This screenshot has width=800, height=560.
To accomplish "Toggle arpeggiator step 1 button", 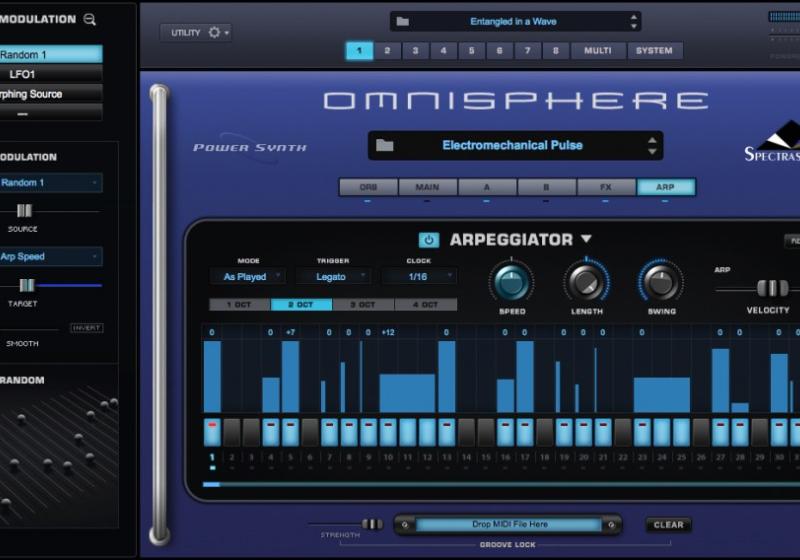I will (x=212, y=432).
